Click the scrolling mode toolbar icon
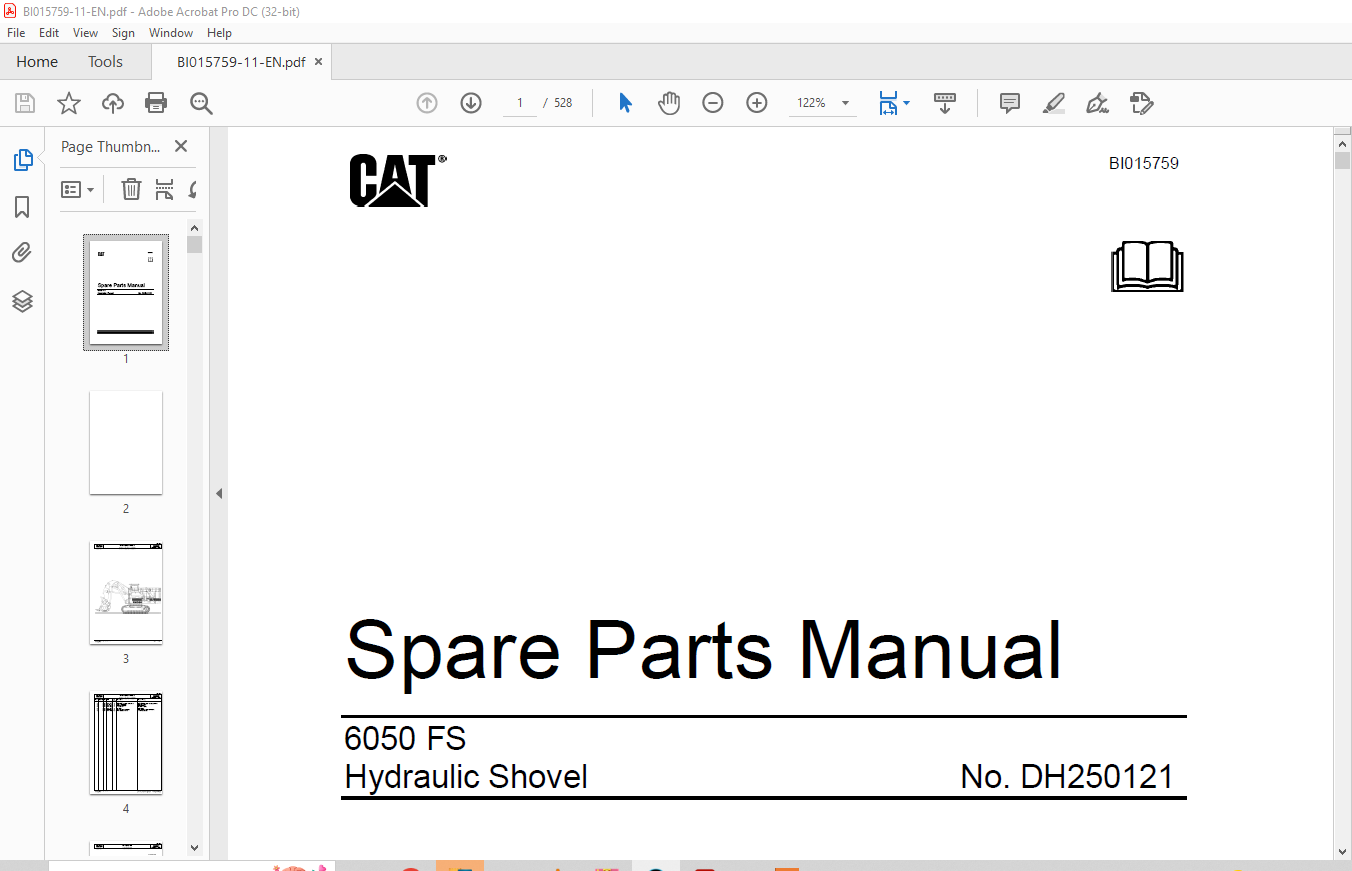Image resolution: width=1352 pixels, height=871 pixels. [945, 103]
